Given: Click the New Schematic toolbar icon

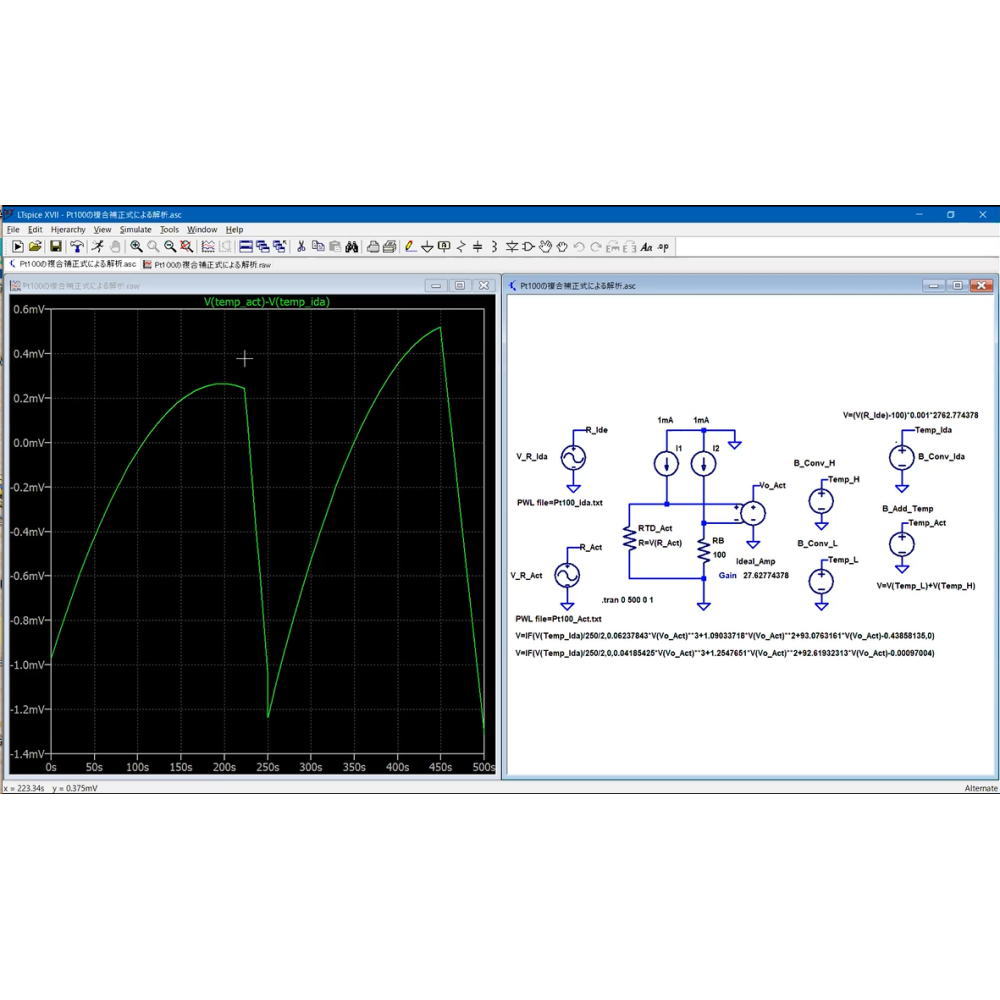Looking at the screenshot, I should coord(18,246).
